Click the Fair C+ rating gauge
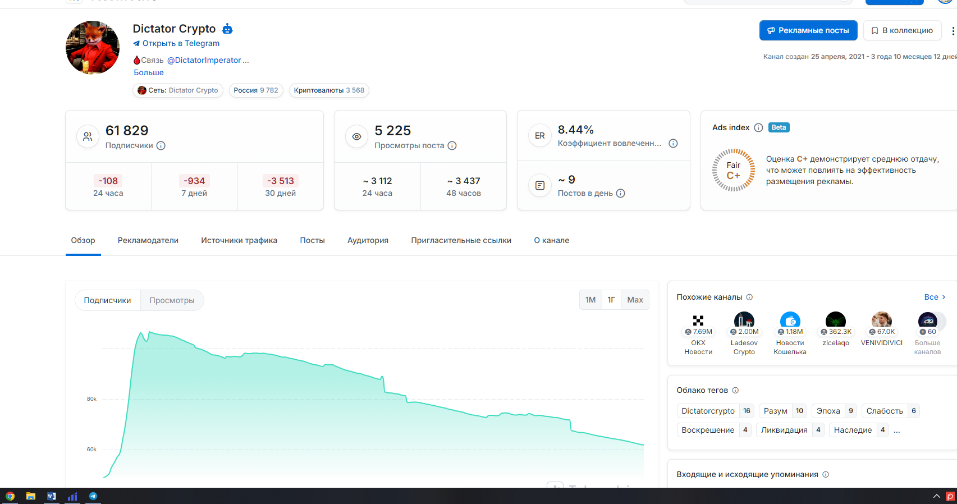 click(733, 170)
